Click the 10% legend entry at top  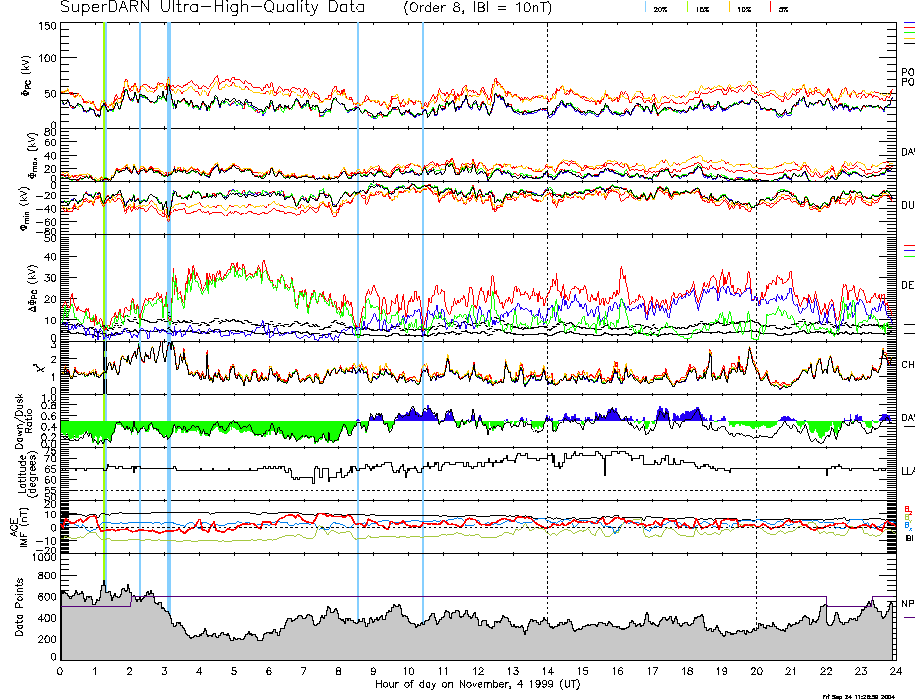pos(744,8)
